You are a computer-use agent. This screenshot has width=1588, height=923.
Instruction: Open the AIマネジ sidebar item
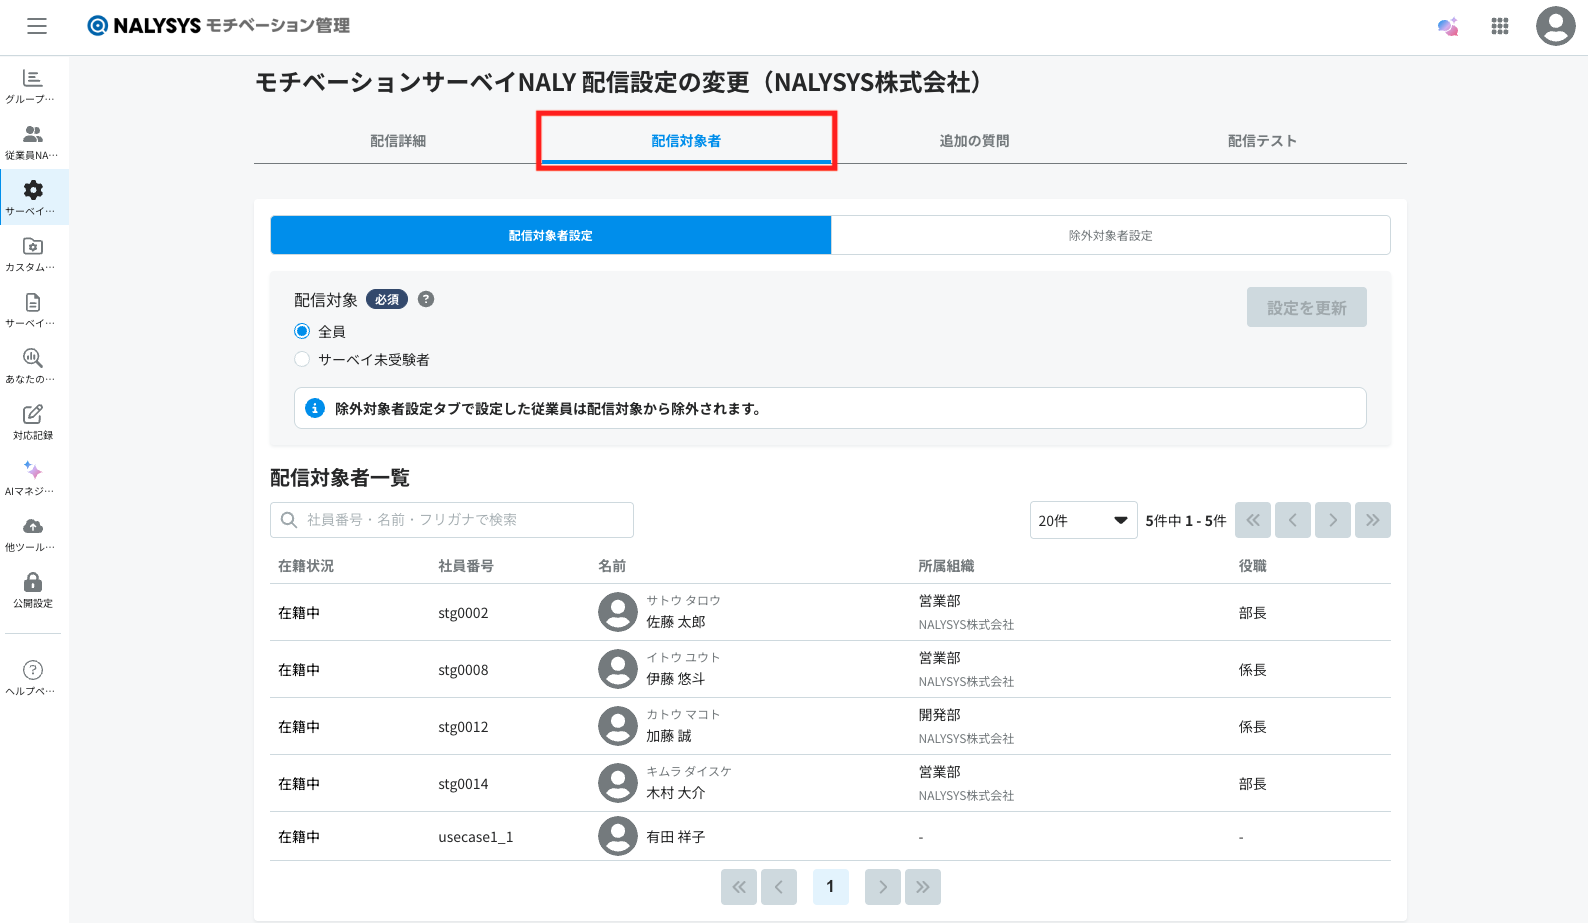[33, 478]
